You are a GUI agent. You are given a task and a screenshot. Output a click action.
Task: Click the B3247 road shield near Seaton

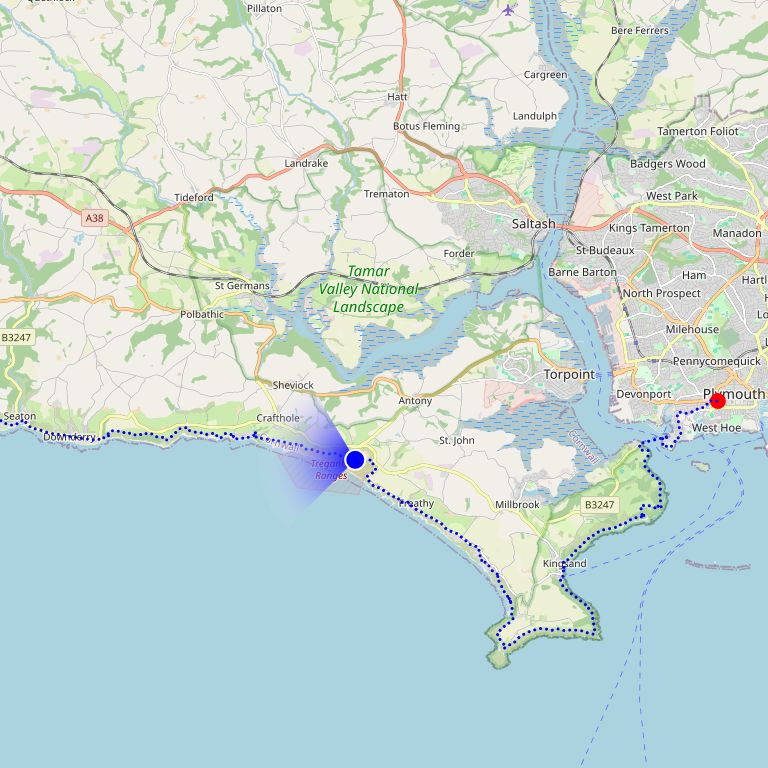pos(16,337)
